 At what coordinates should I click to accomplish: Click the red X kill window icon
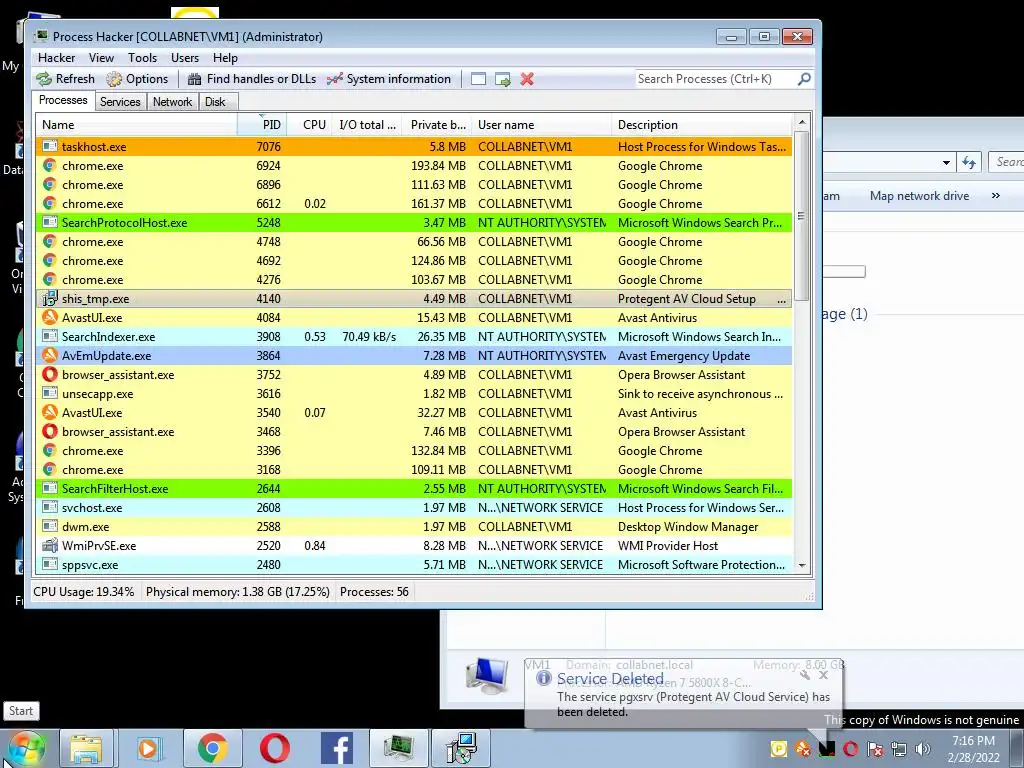pos(527,79)
